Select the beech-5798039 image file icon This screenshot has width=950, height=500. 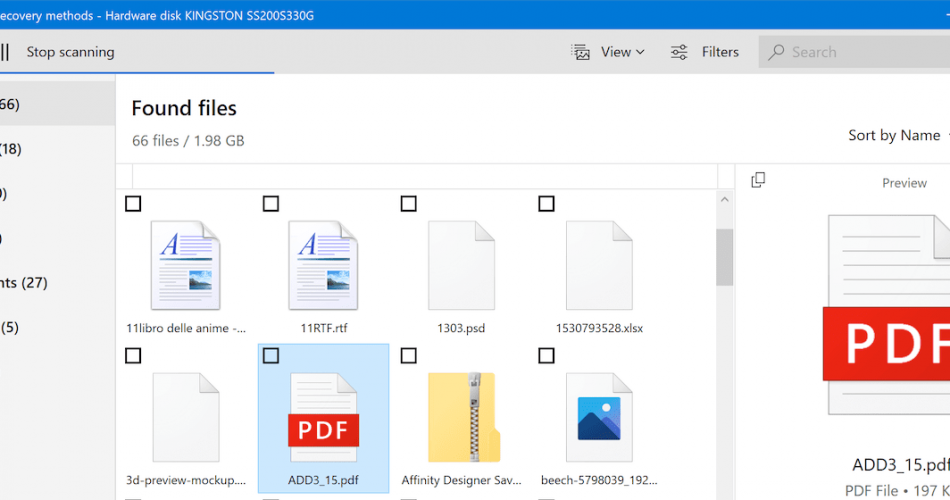click(599, 417)
